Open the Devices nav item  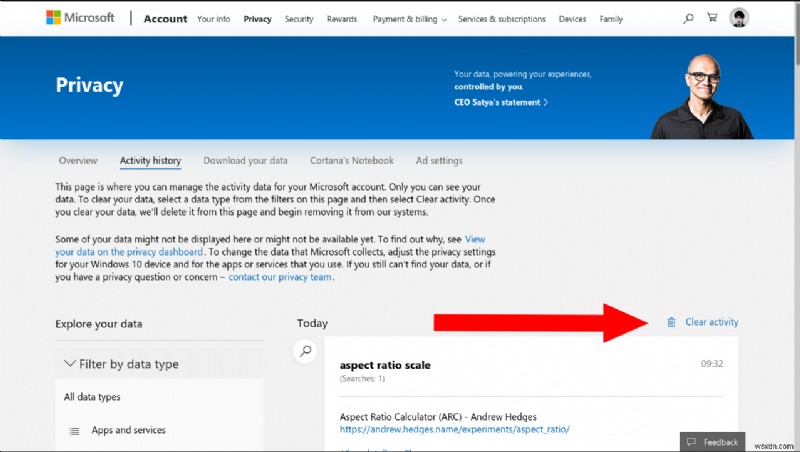[572, 19]
